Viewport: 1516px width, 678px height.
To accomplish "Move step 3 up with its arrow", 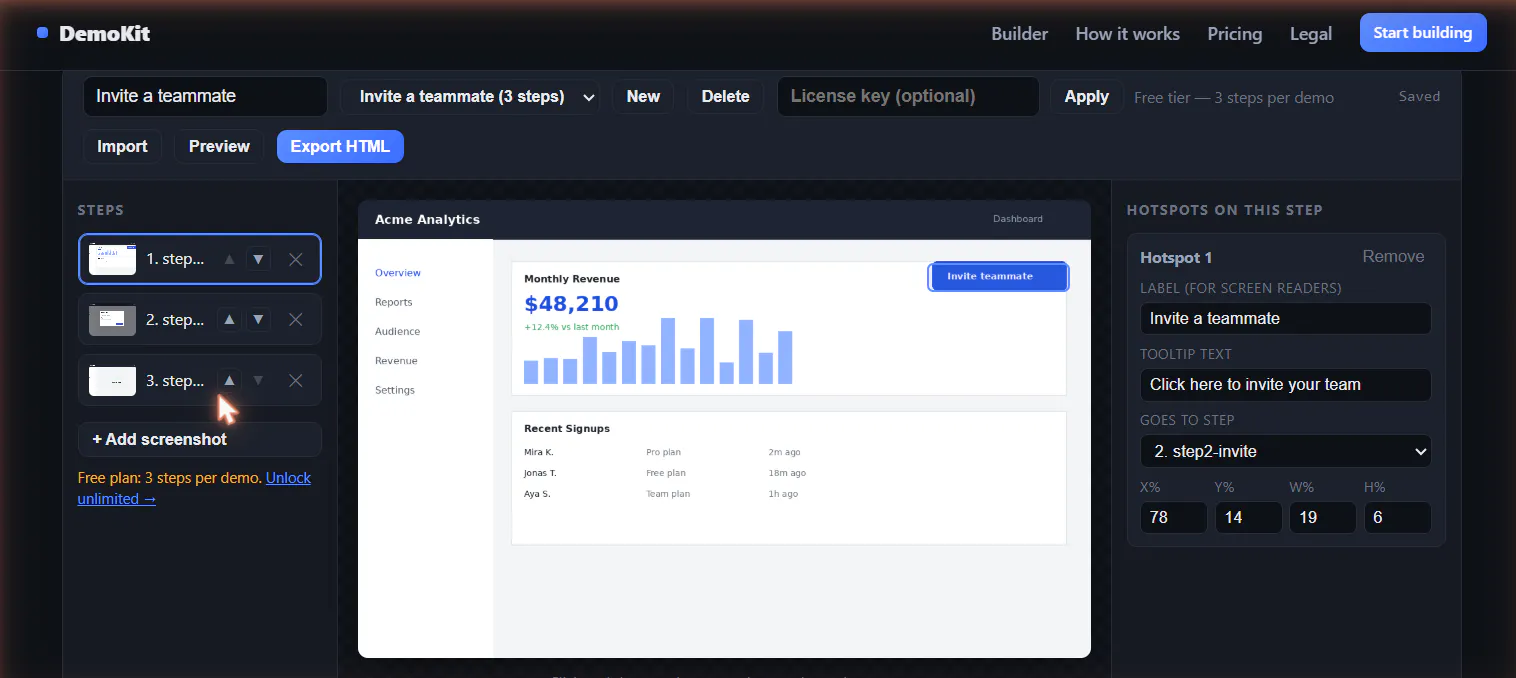I will pos(229,380).
